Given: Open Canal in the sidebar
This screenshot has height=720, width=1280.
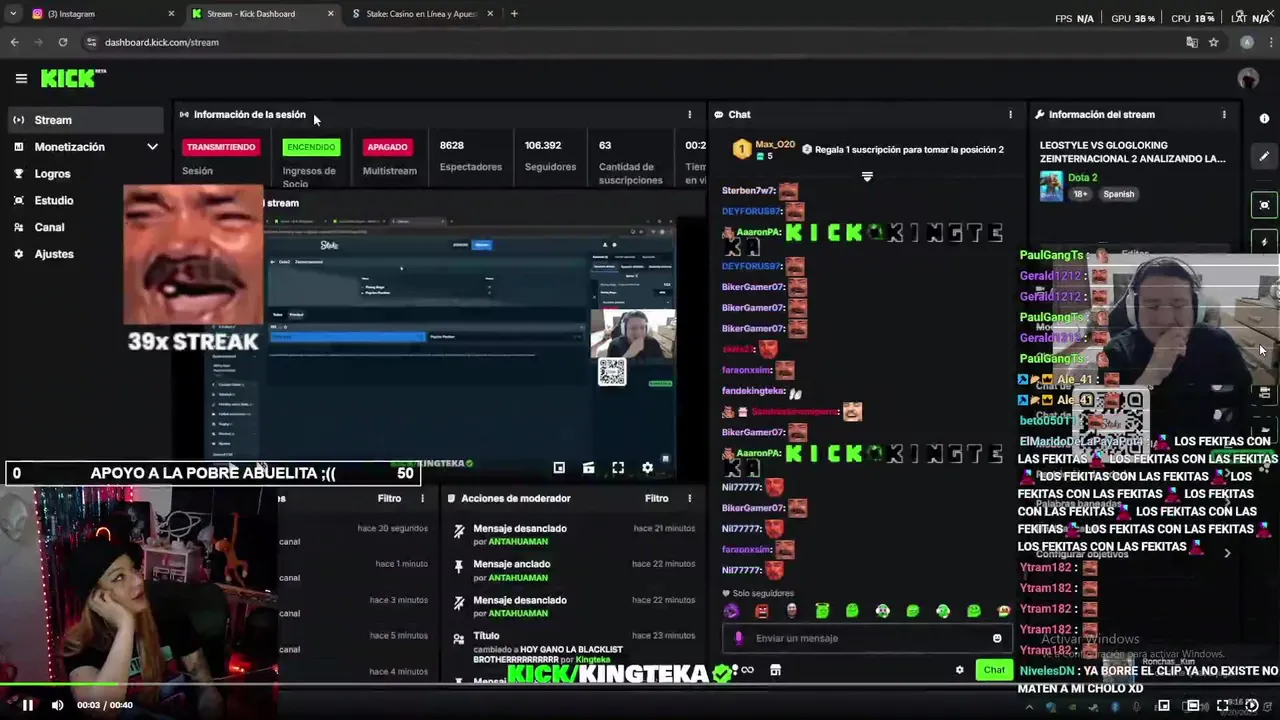Looking at the screenshot, I should 49,228.
